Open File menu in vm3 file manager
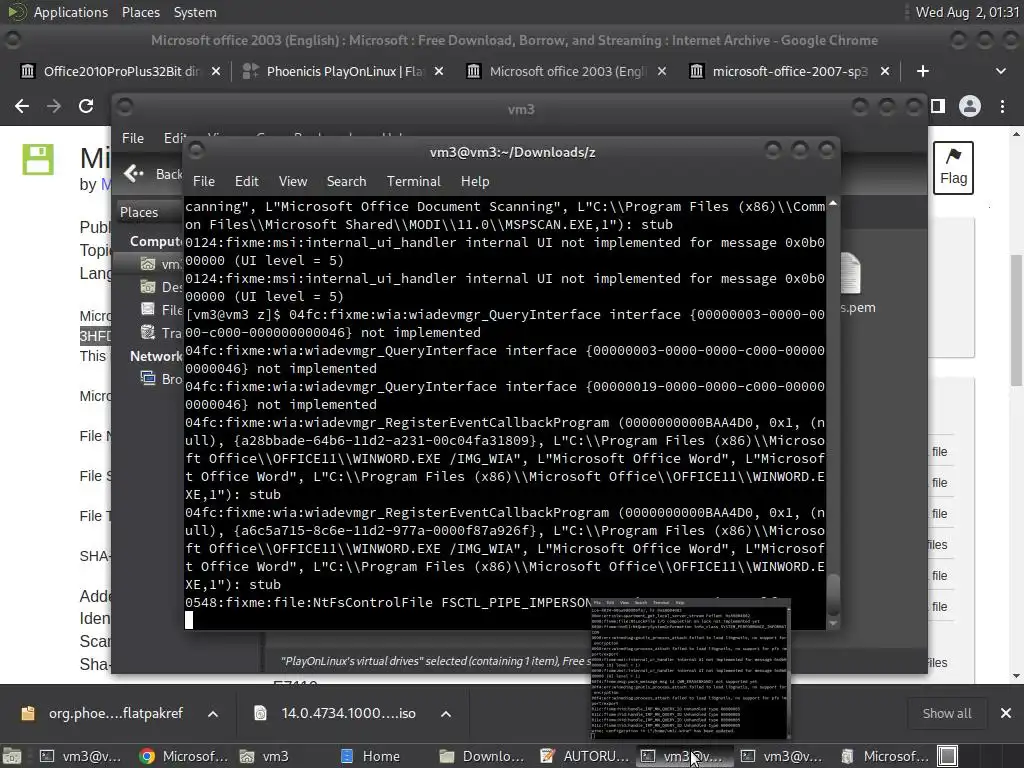 (133, 138)
